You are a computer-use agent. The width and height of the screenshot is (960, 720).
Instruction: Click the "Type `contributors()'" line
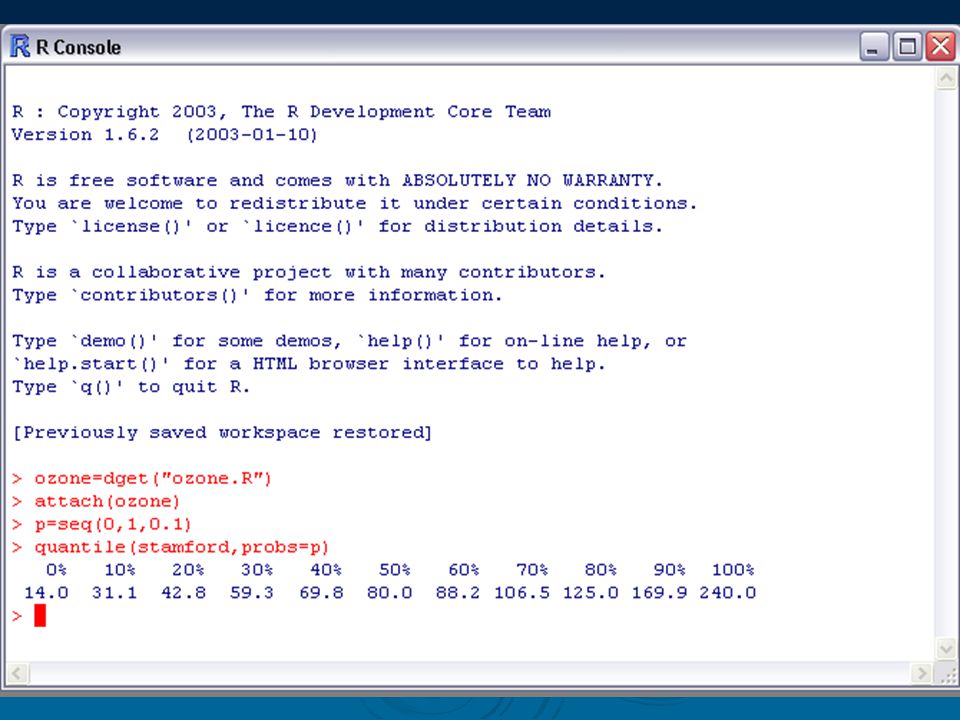(x=257, y=295)
